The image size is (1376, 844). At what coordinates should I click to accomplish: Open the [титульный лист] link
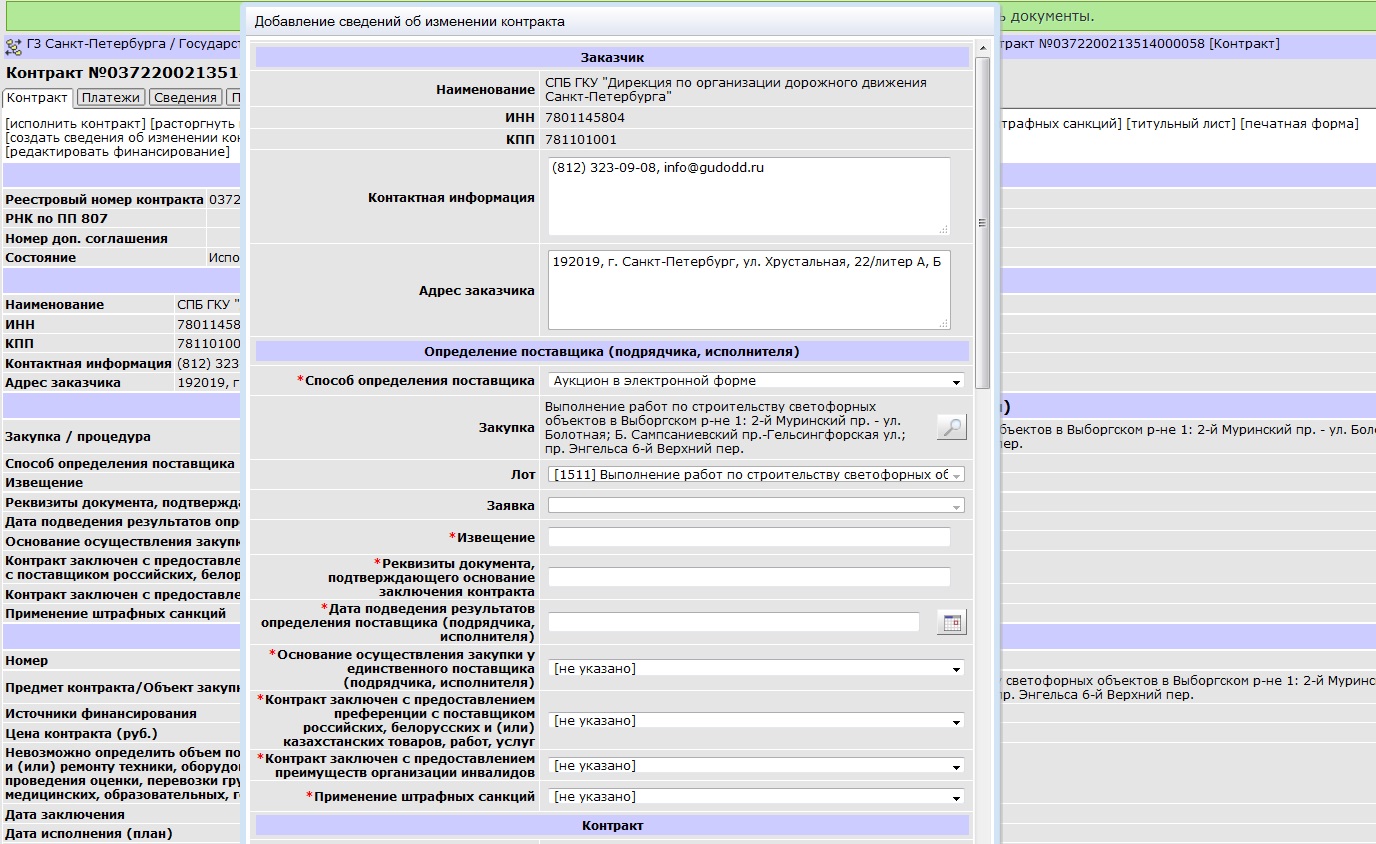(1181, 124)
